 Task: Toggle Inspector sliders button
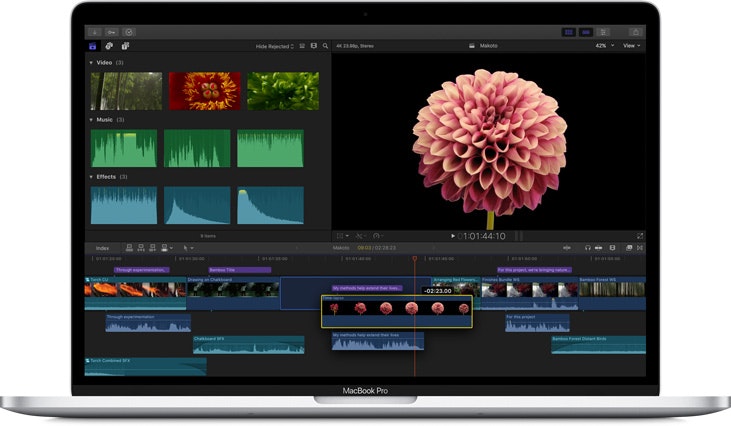(603, 32)
